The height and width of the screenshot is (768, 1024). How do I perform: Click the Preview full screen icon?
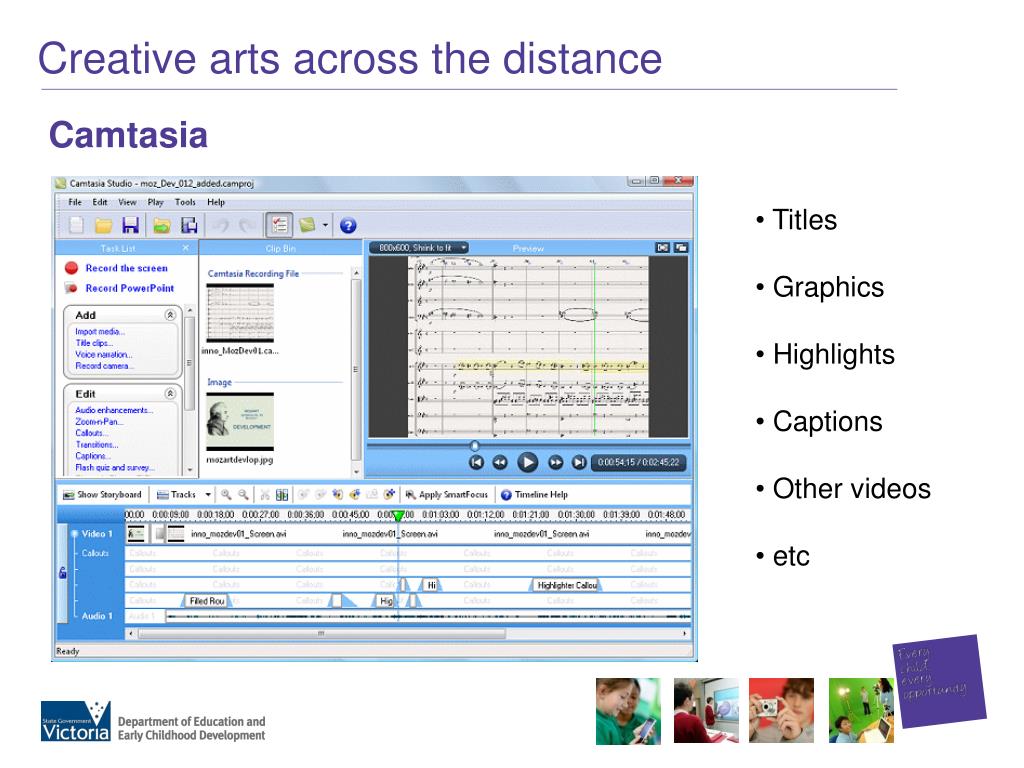663,248
